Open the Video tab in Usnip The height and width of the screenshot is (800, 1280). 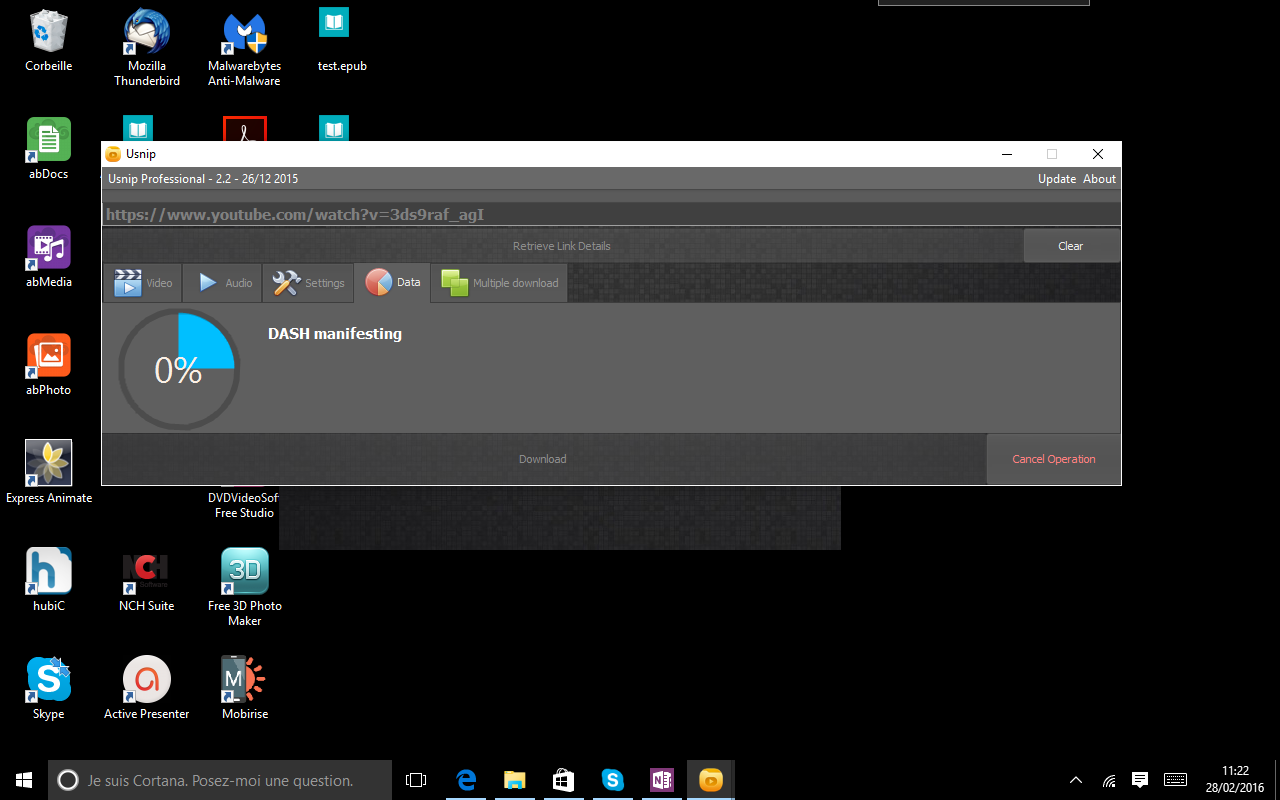pos(143,283)
